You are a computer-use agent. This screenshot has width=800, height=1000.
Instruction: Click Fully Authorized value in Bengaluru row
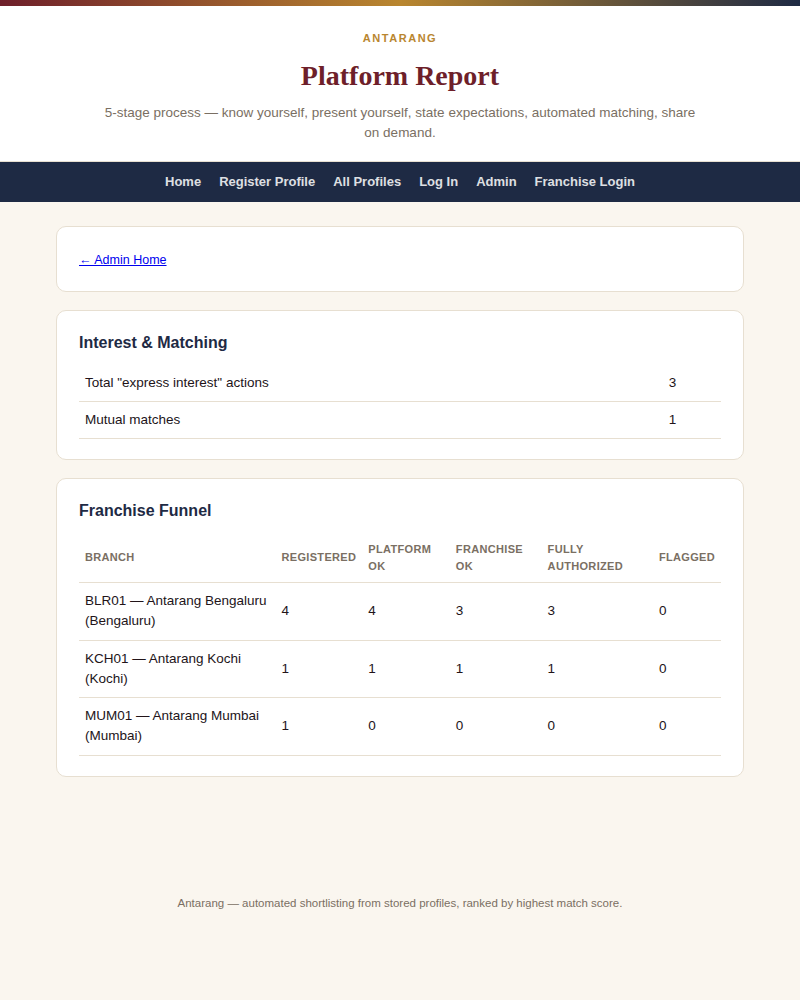[551, 611]
